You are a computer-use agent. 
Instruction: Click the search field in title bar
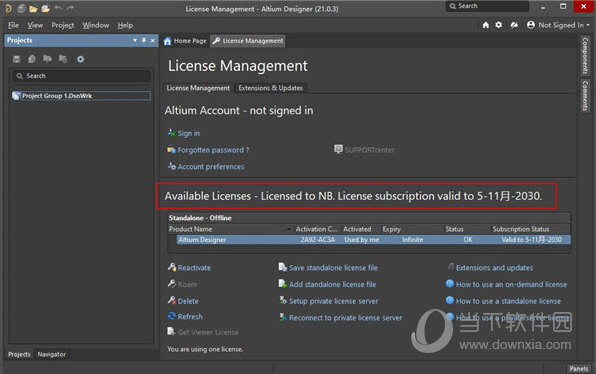[x=488, y=6]
